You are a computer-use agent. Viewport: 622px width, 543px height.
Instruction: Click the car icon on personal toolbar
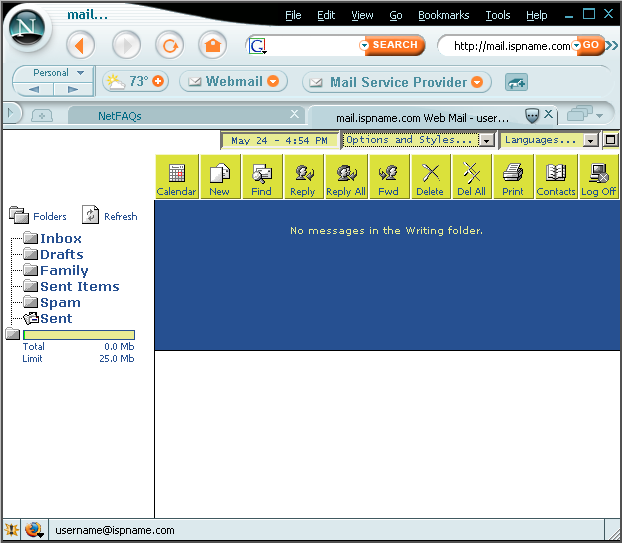click(x=516, y=83)
